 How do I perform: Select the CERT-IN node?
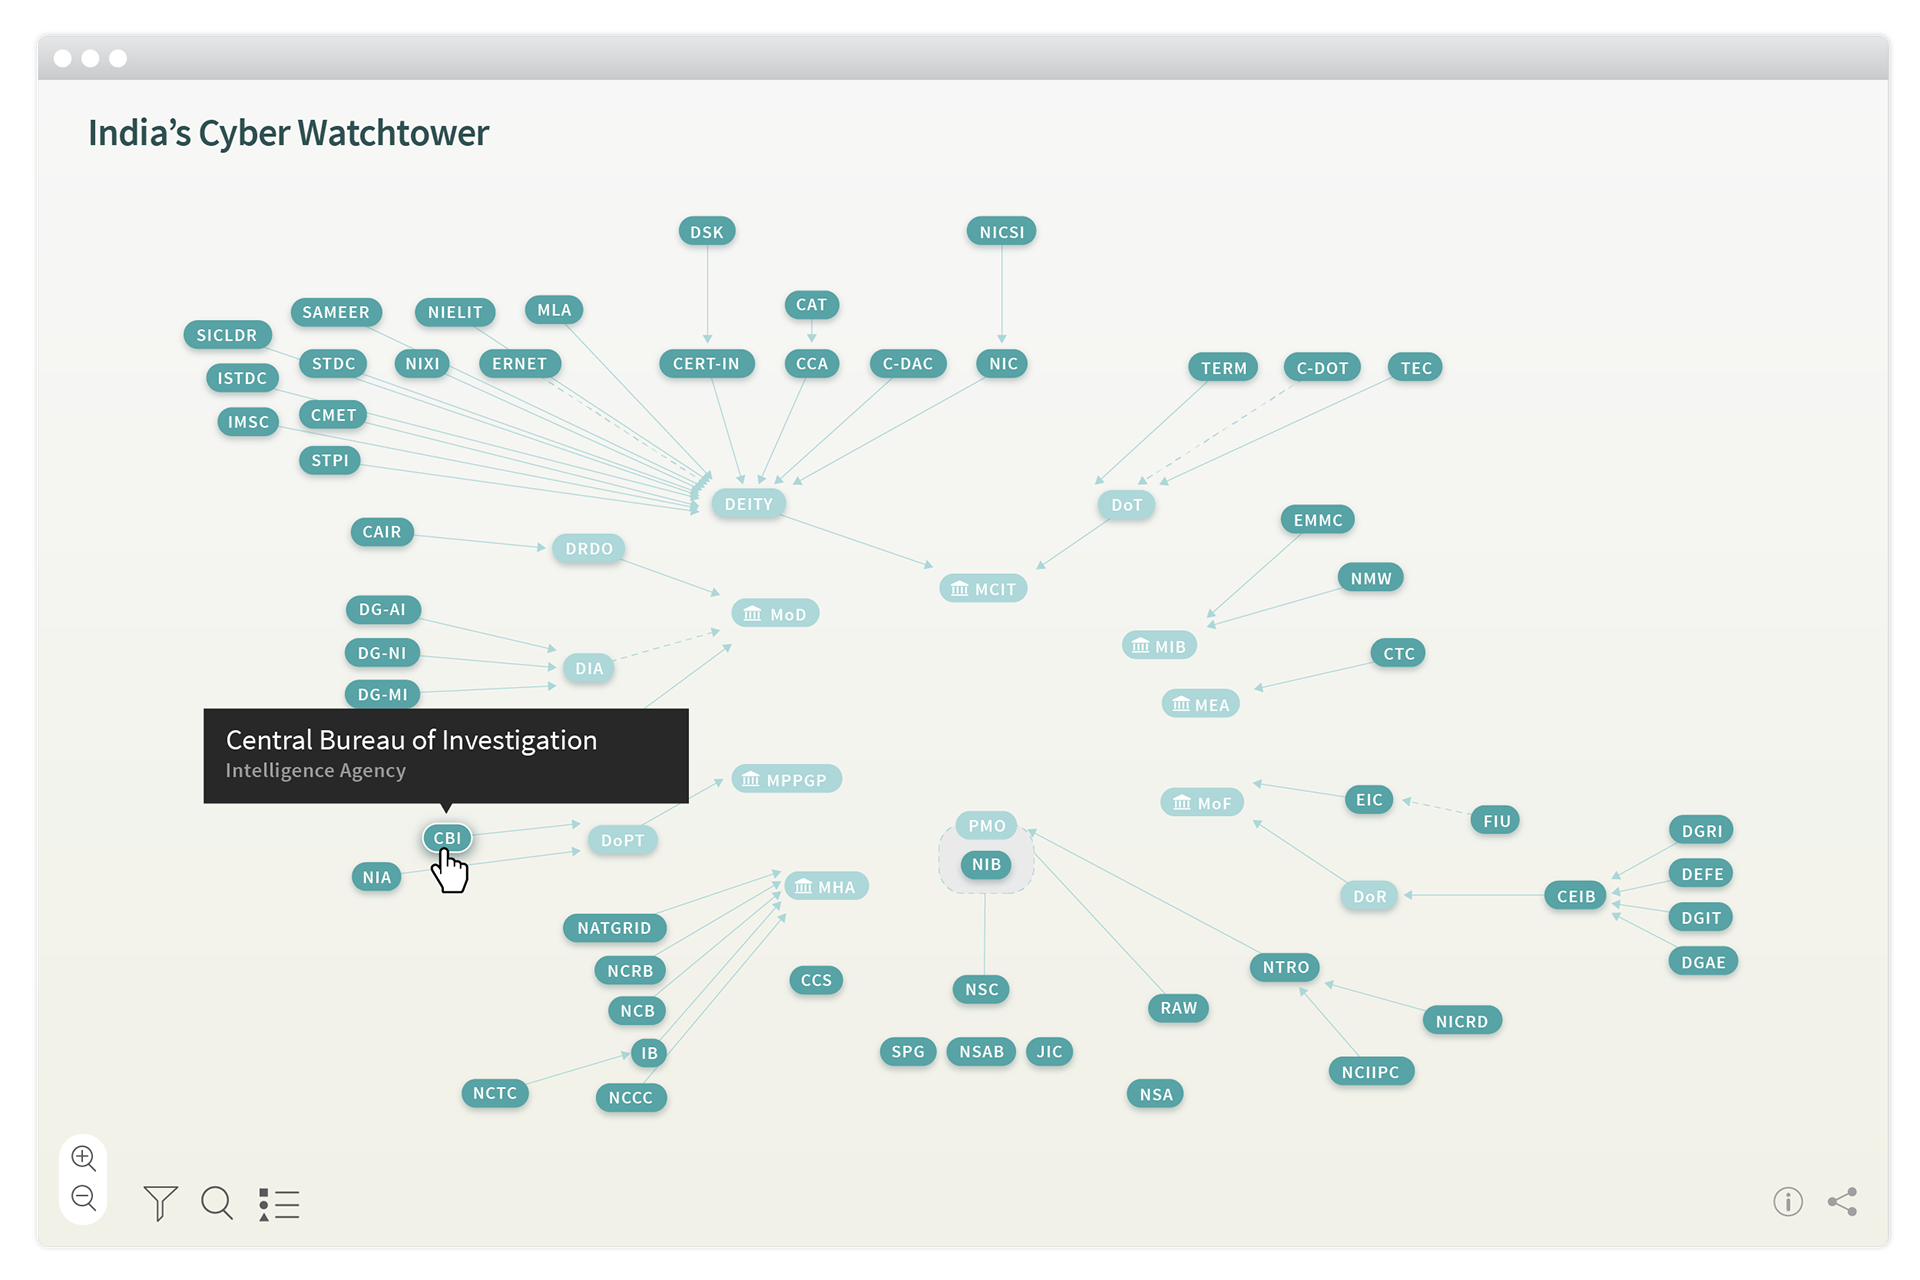click(x=706, y=364)
